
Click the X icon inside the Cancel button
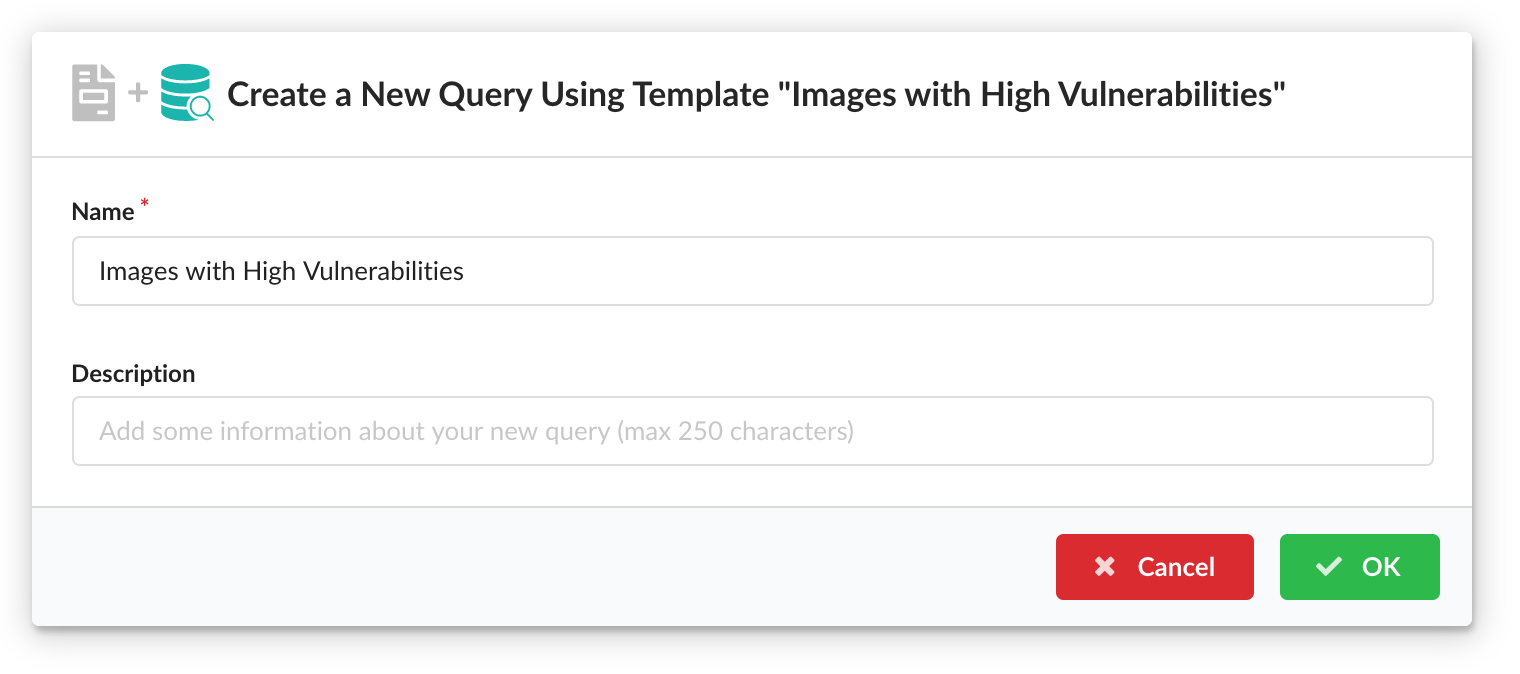(x=1105, y=567)
